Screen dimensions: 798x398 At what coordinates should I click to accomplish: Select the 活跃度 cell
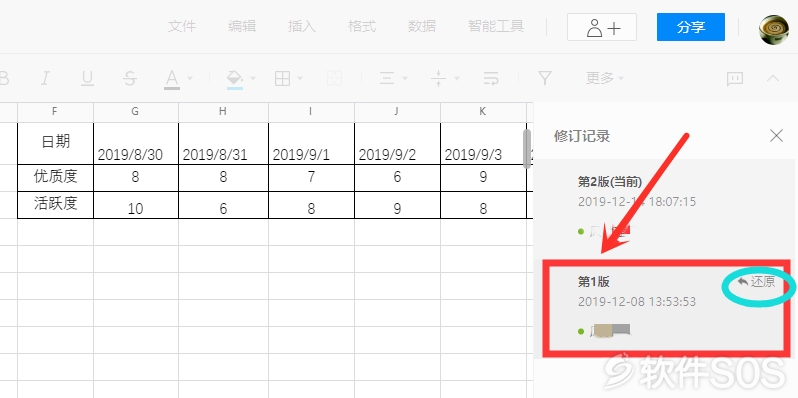point(55,205)
